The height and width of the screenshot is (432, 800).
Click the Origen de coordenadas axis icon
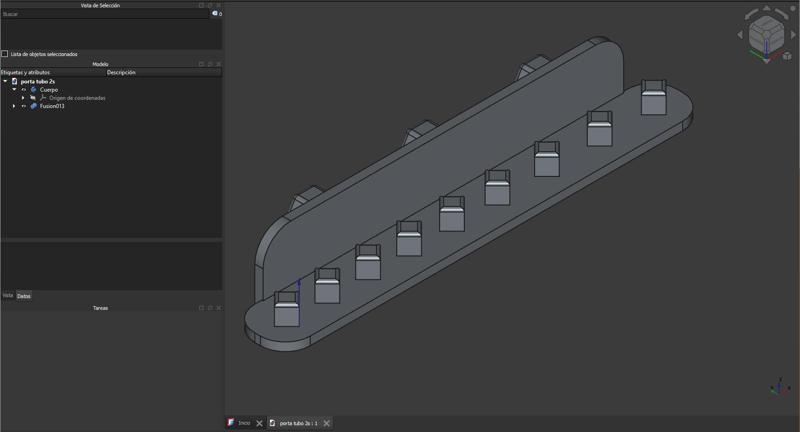pyautogui.click(x=43, y=97)
